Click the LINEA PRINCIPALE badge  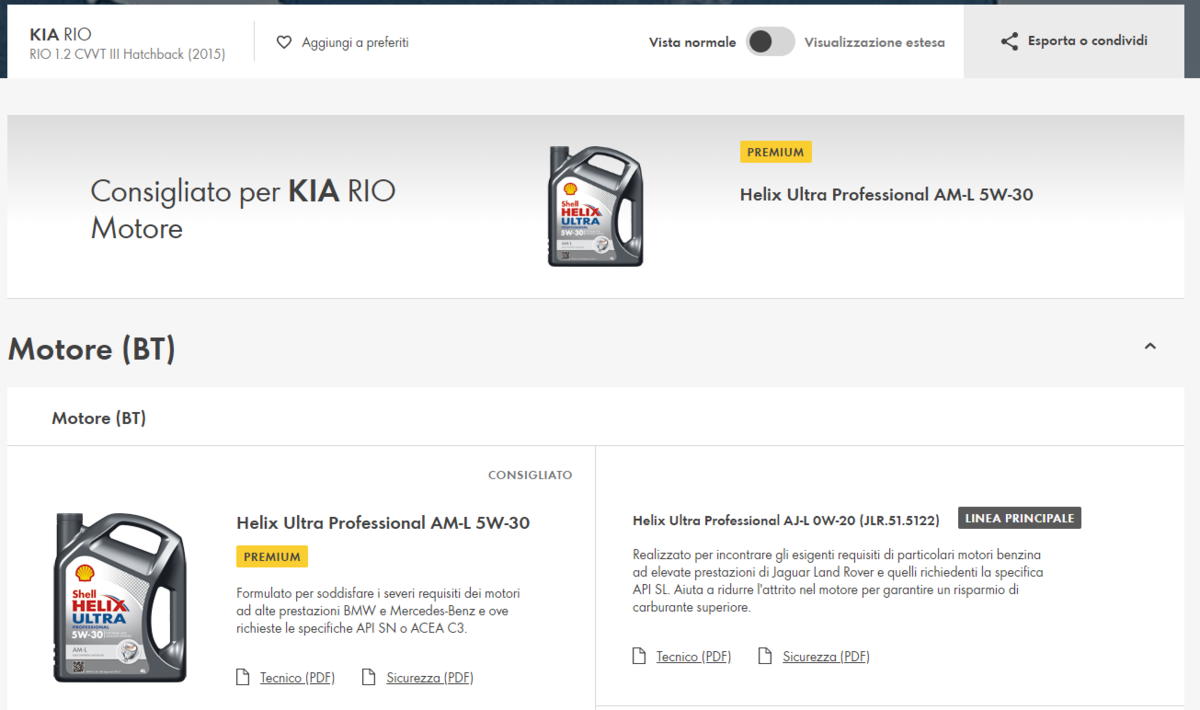point(1020,518)
